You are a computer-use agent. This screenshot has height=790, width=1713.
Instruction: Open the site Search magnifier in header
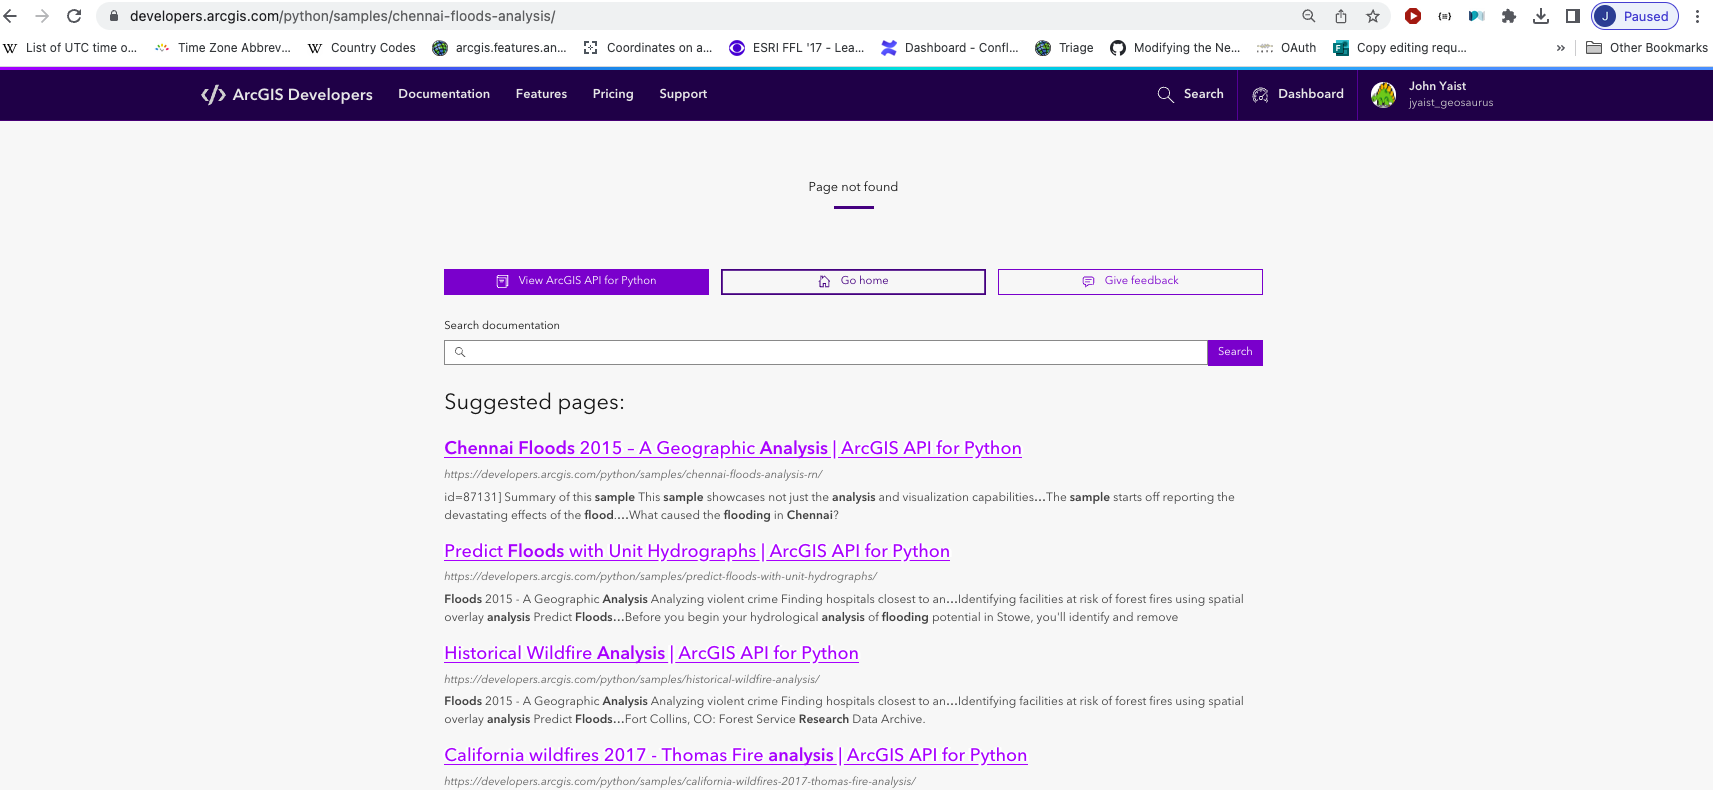[x=1190, y=94]
